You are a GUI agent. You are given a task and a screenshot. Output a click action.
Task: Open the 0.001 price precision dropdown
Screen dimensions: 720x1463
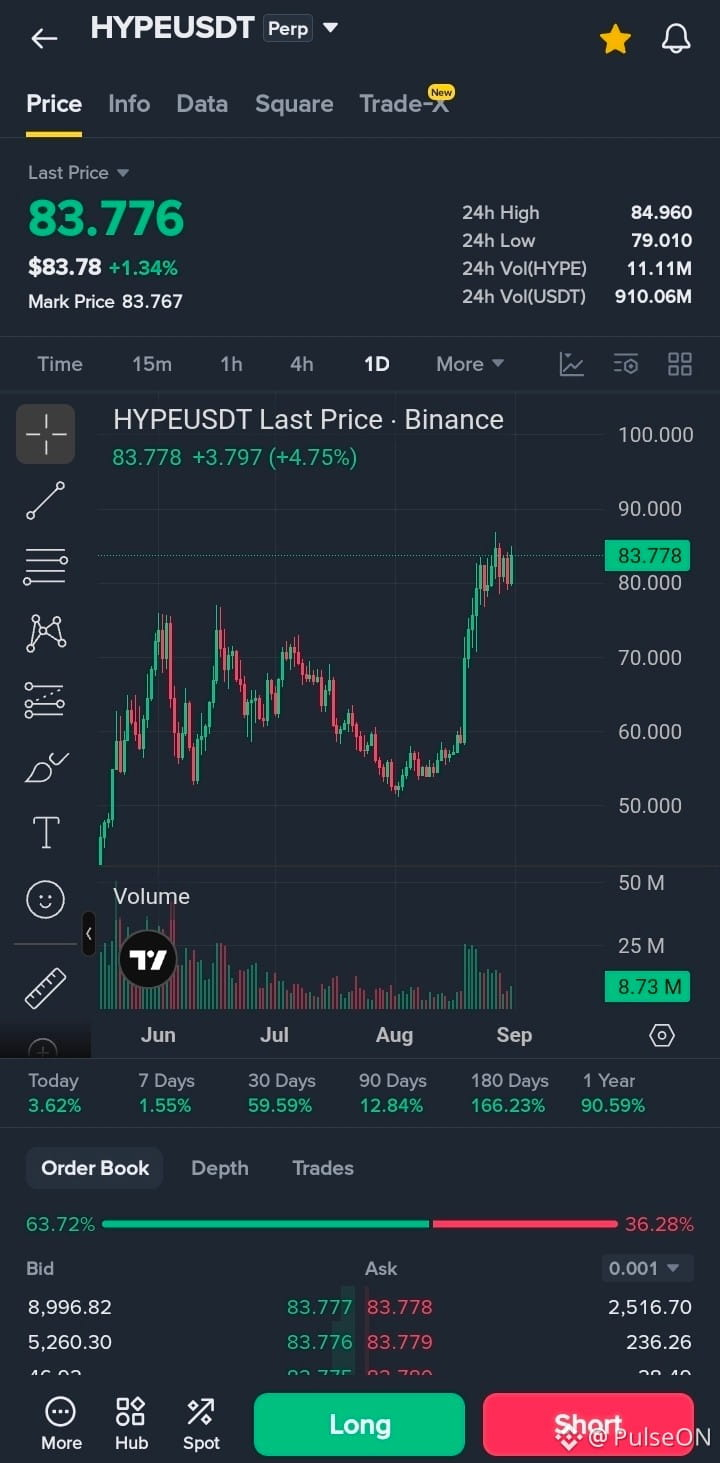tap(646, 1268)
